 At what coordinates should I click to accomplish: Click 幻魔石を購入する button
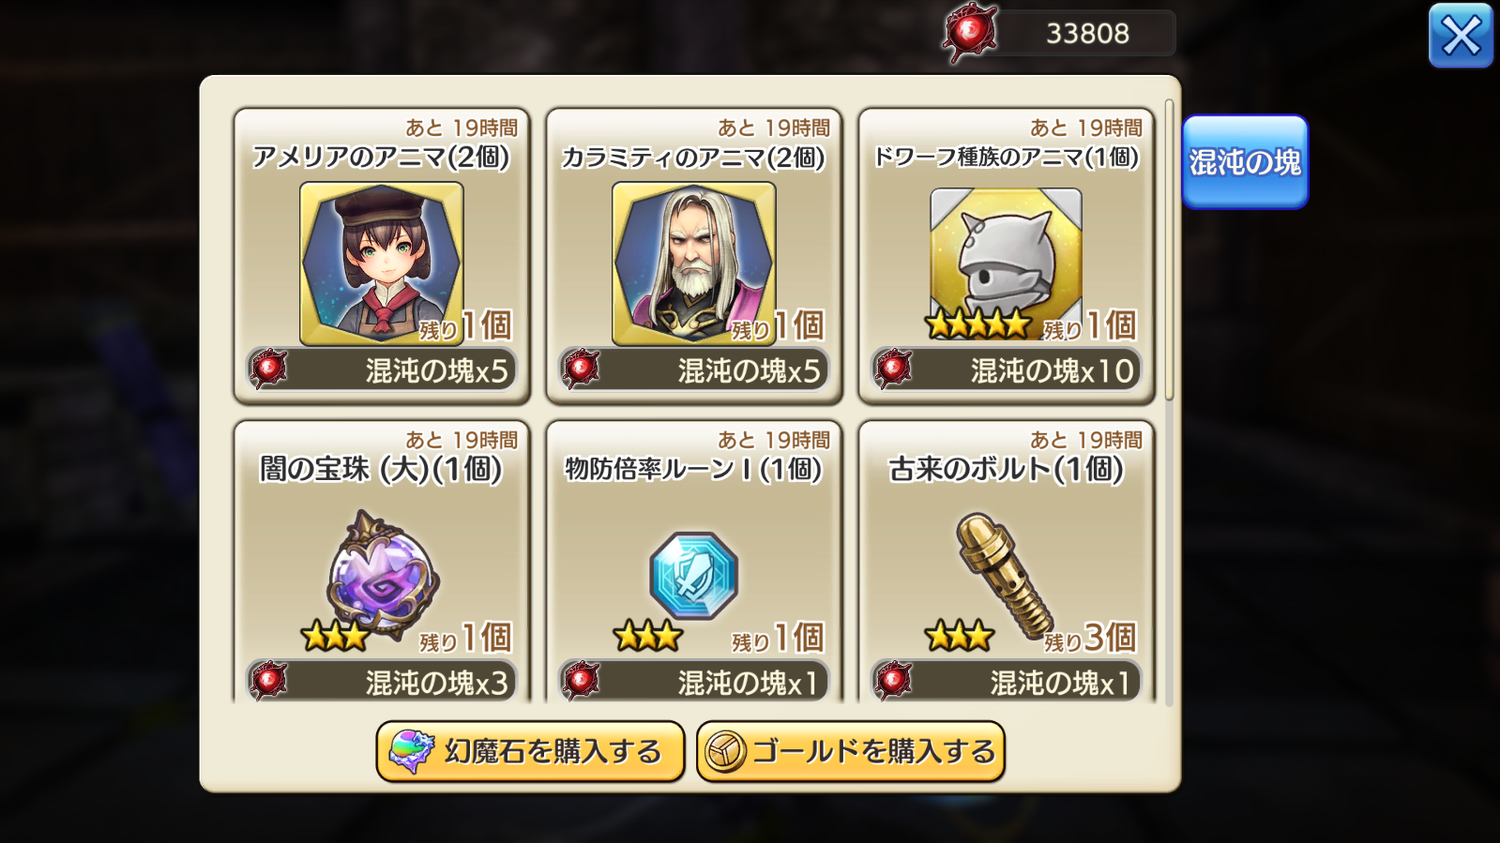tap(530, 752)
